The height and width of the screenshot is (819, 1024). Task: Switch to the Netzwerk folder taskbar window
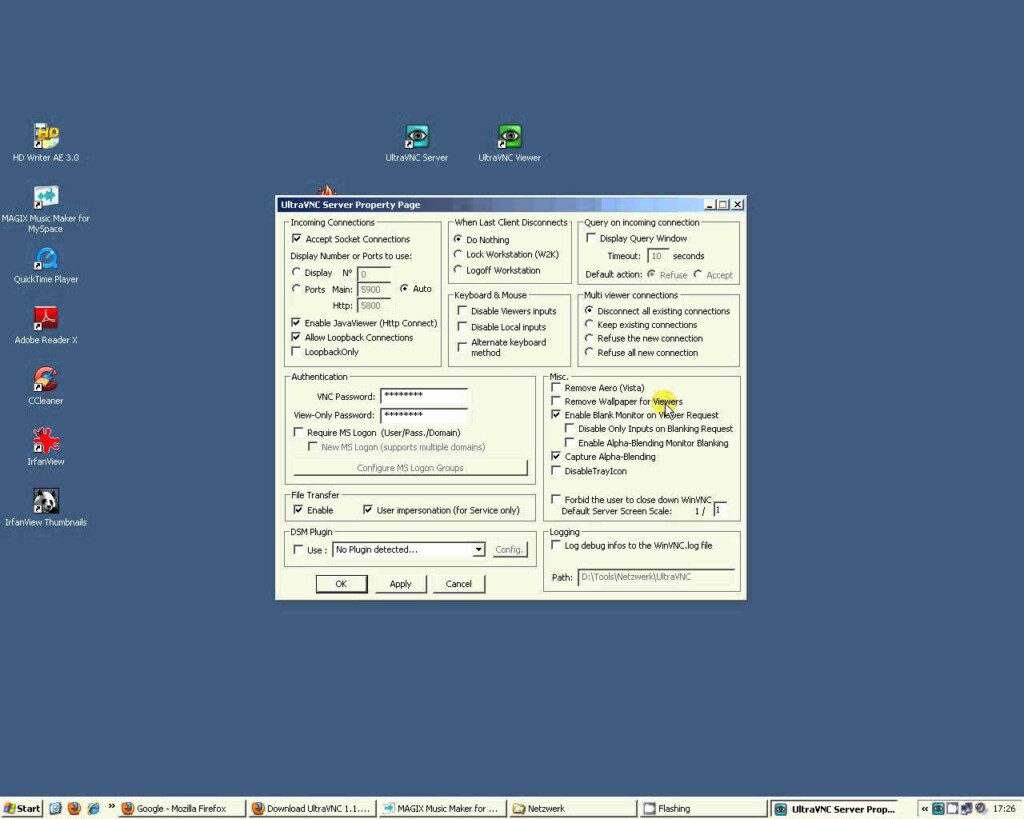573,809
